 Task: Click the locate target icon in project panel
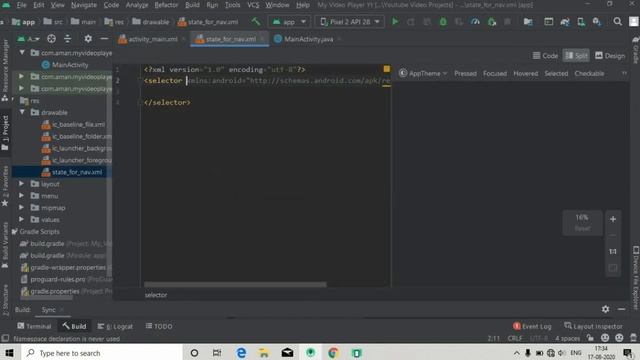pos(51,39)
